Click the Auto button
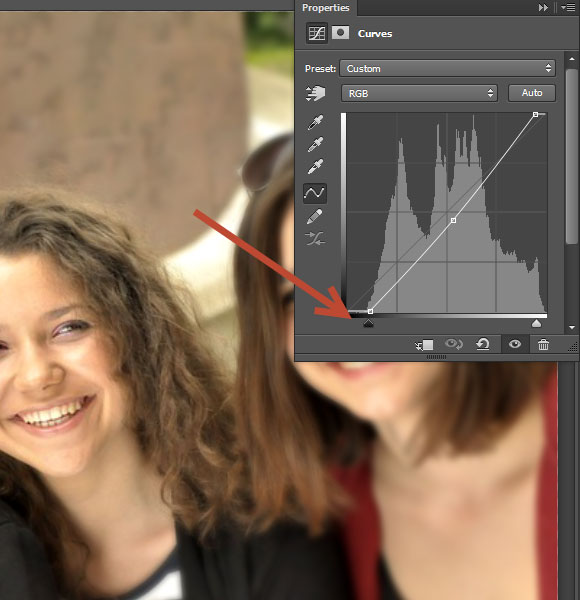The height and width of the screenshot is (600, 580). 532,93
